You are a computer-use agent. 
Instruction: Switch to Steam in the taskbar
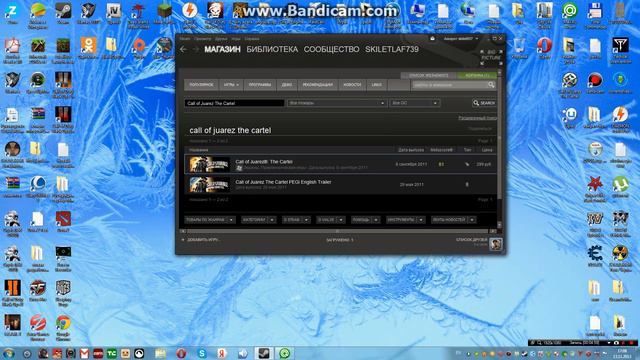tap(263, 353)
